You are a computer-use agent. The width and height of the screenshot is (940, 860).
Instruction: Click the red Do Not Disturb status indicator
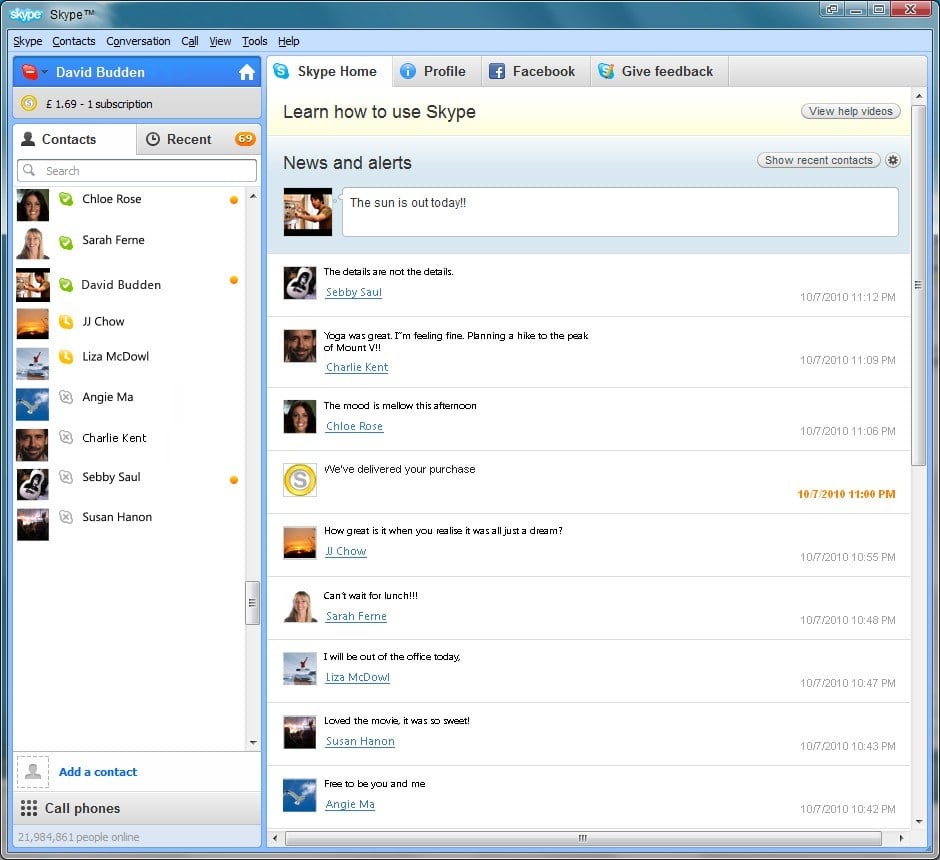29,71
